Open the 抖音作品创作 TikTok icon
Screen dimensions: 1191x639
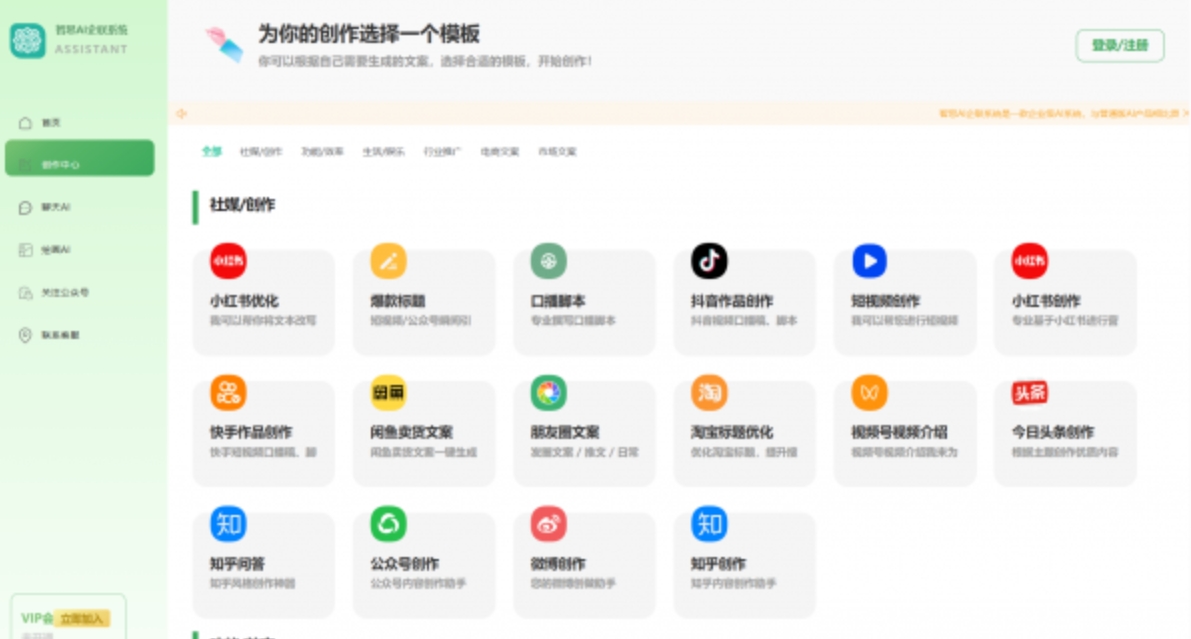tap(709, 261)
